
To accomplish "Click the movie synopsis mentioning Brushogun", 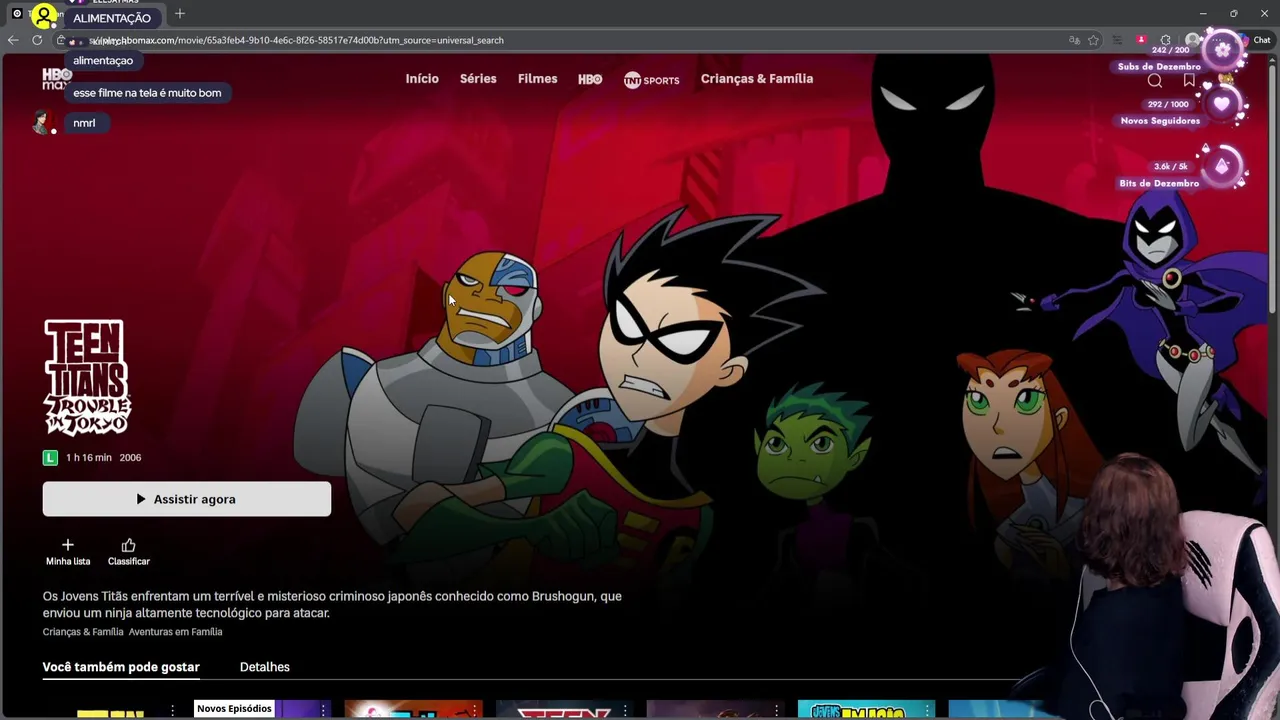I will coord(332,604).
